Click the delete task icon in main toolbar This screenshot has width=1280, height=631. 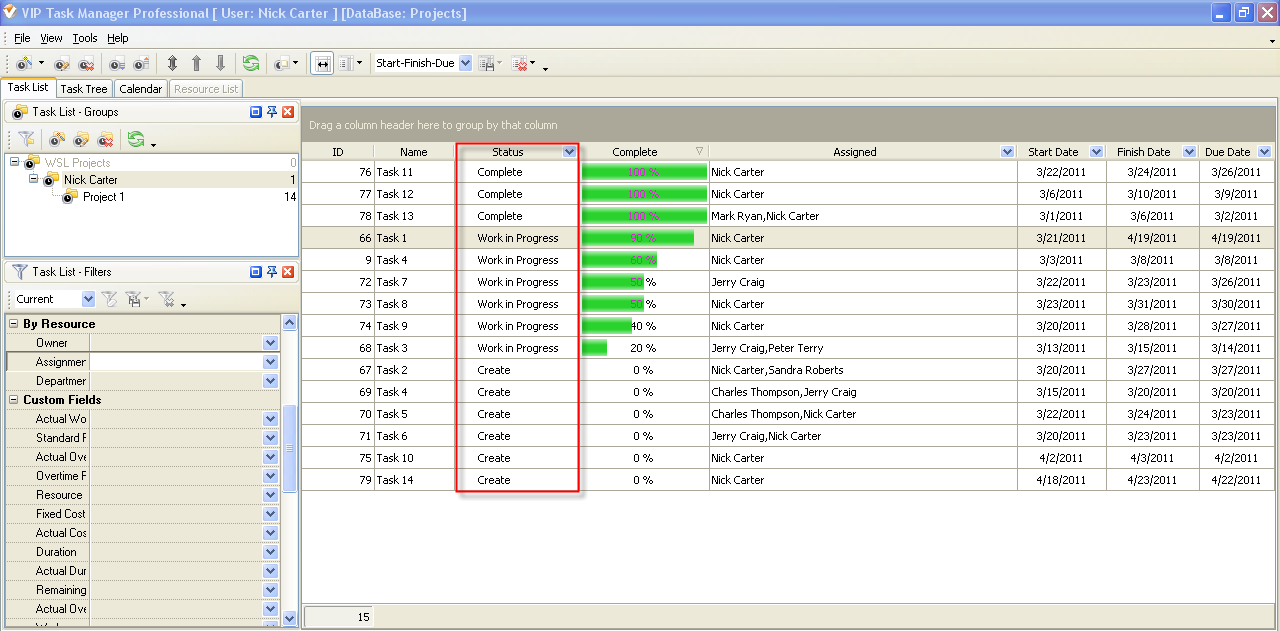click(86, 63)
